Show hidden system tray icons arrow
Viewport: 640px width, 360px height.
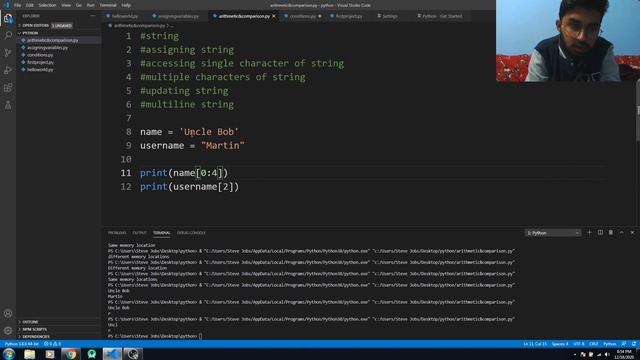click(x=575, y=355)
